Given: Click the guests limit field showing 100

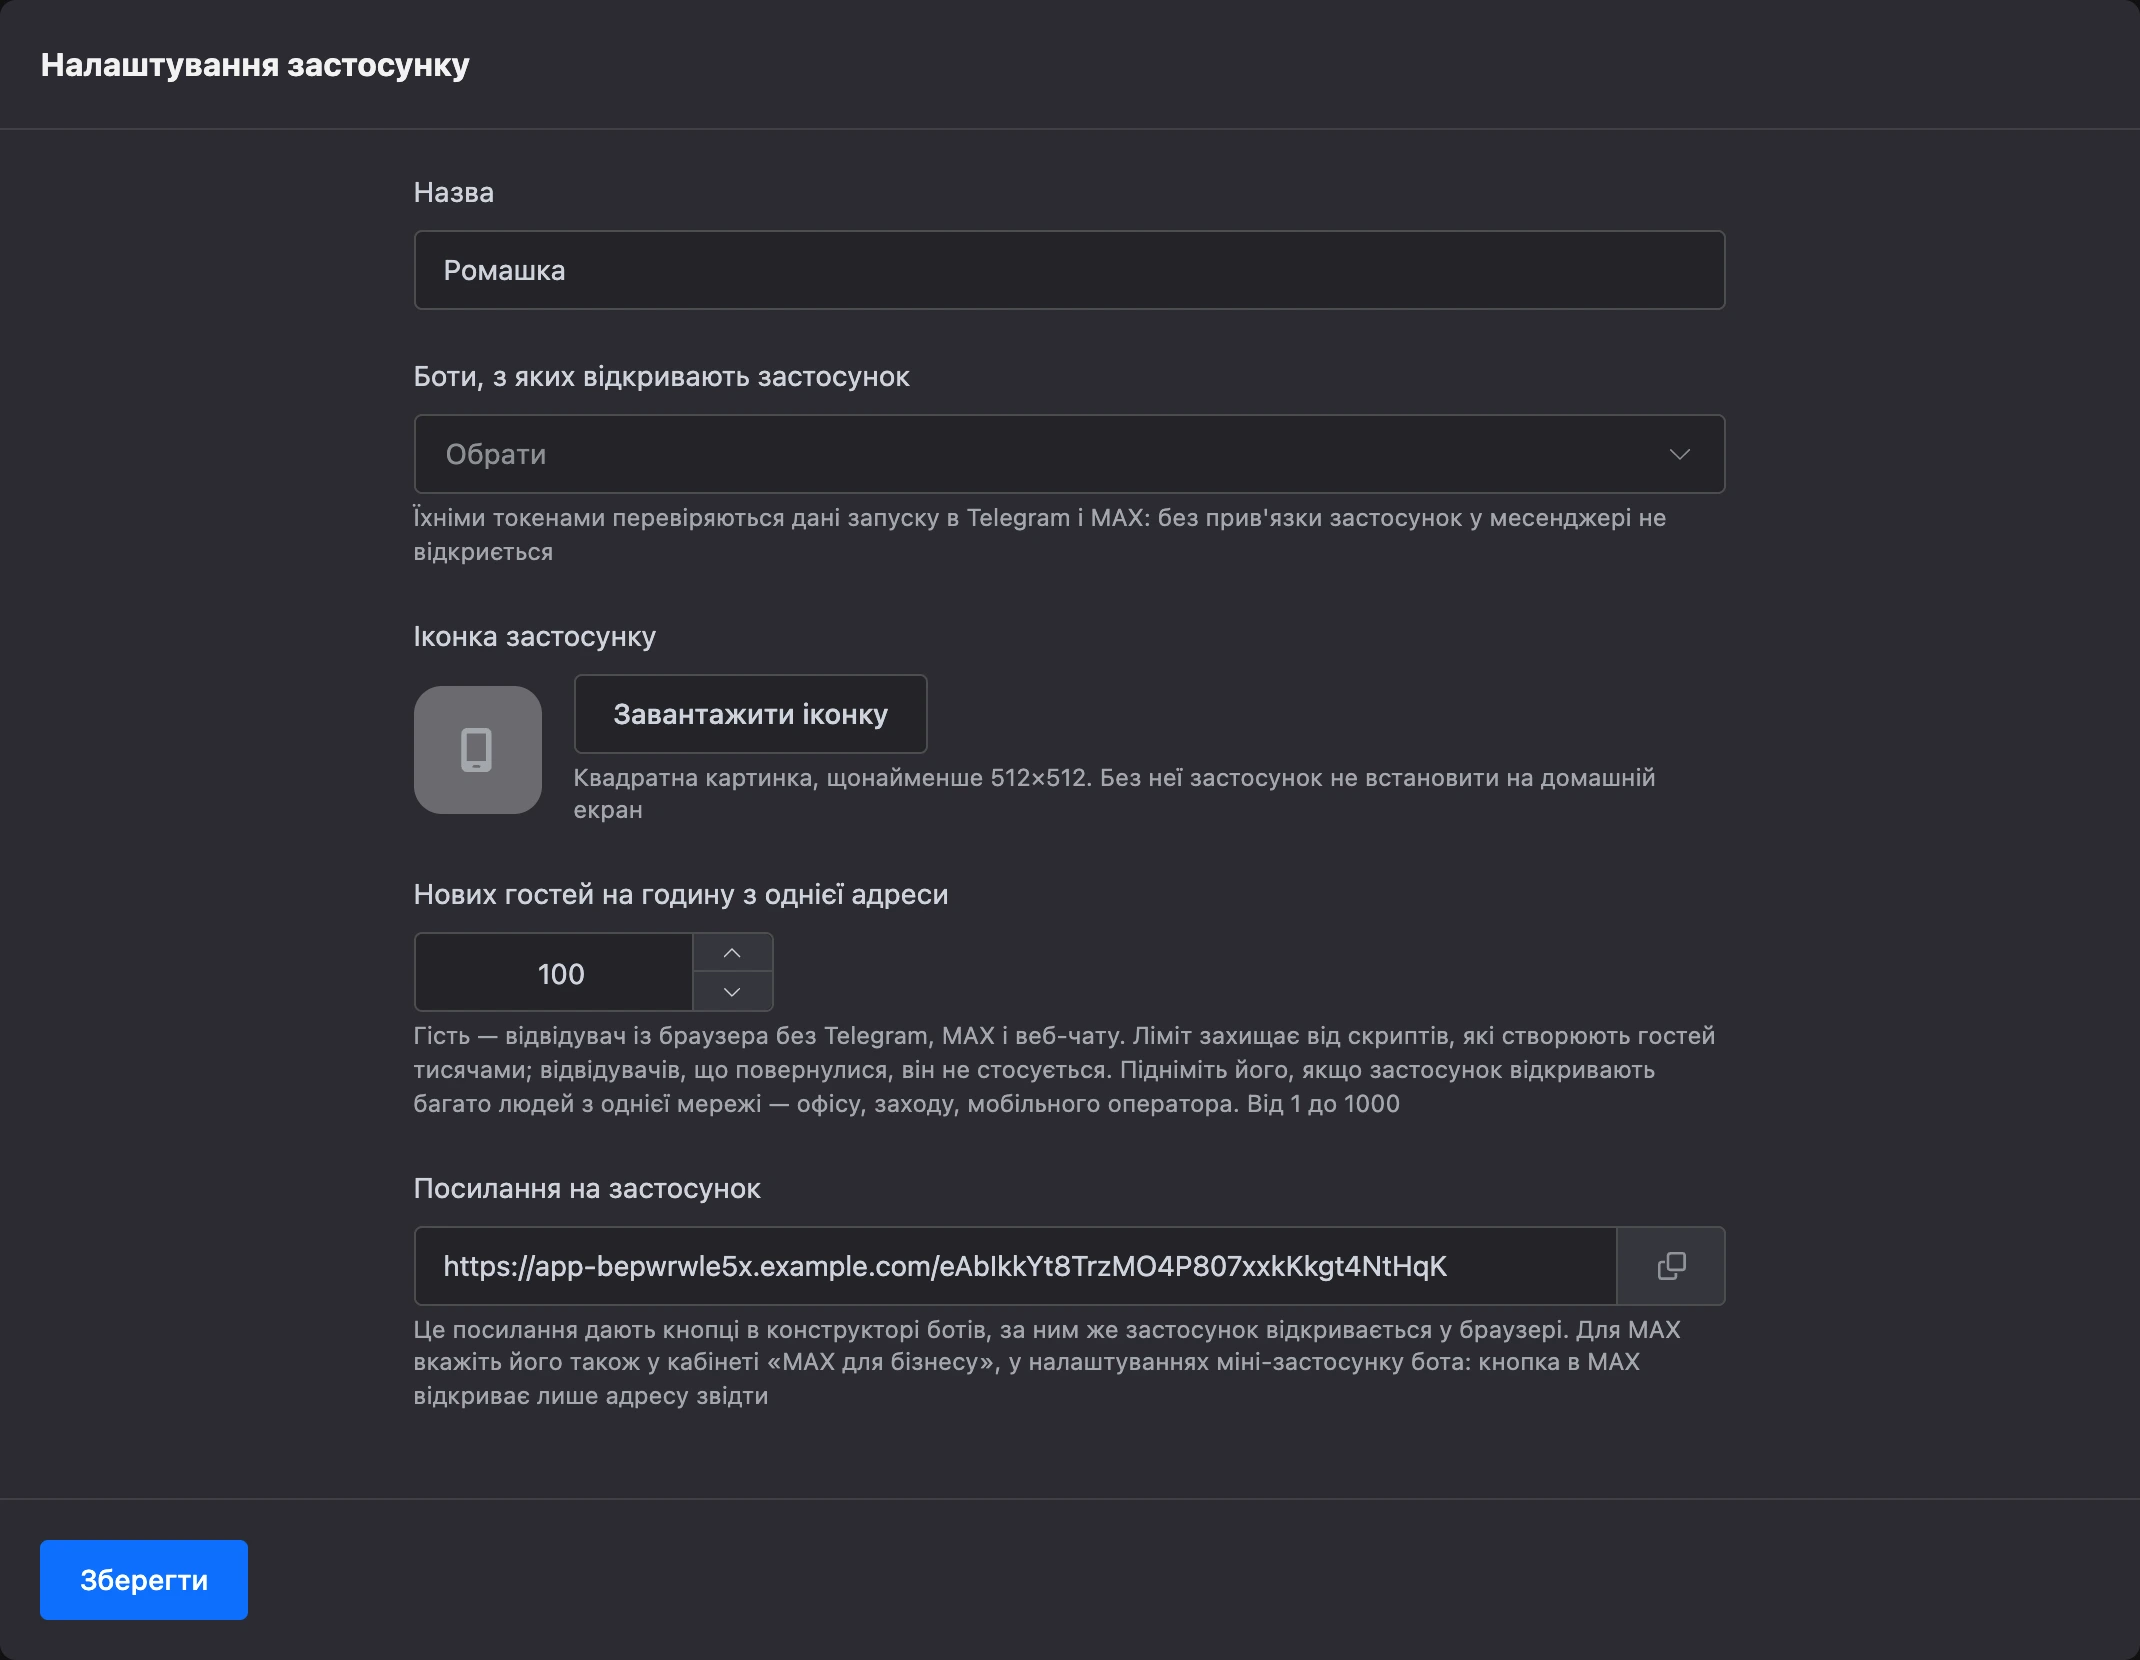Looking at the screenshot, I should (554, 972).
